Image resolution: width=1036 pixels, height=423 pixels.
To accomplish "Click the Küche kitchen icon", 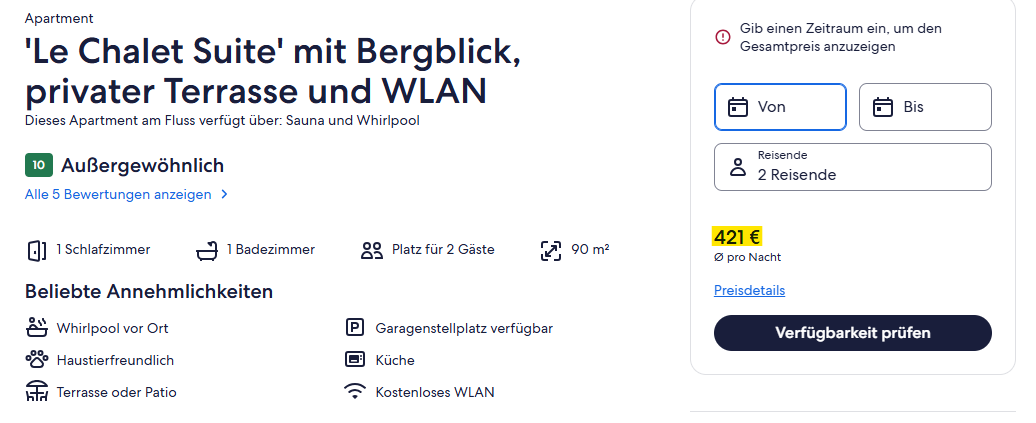I will coord(355,360).
